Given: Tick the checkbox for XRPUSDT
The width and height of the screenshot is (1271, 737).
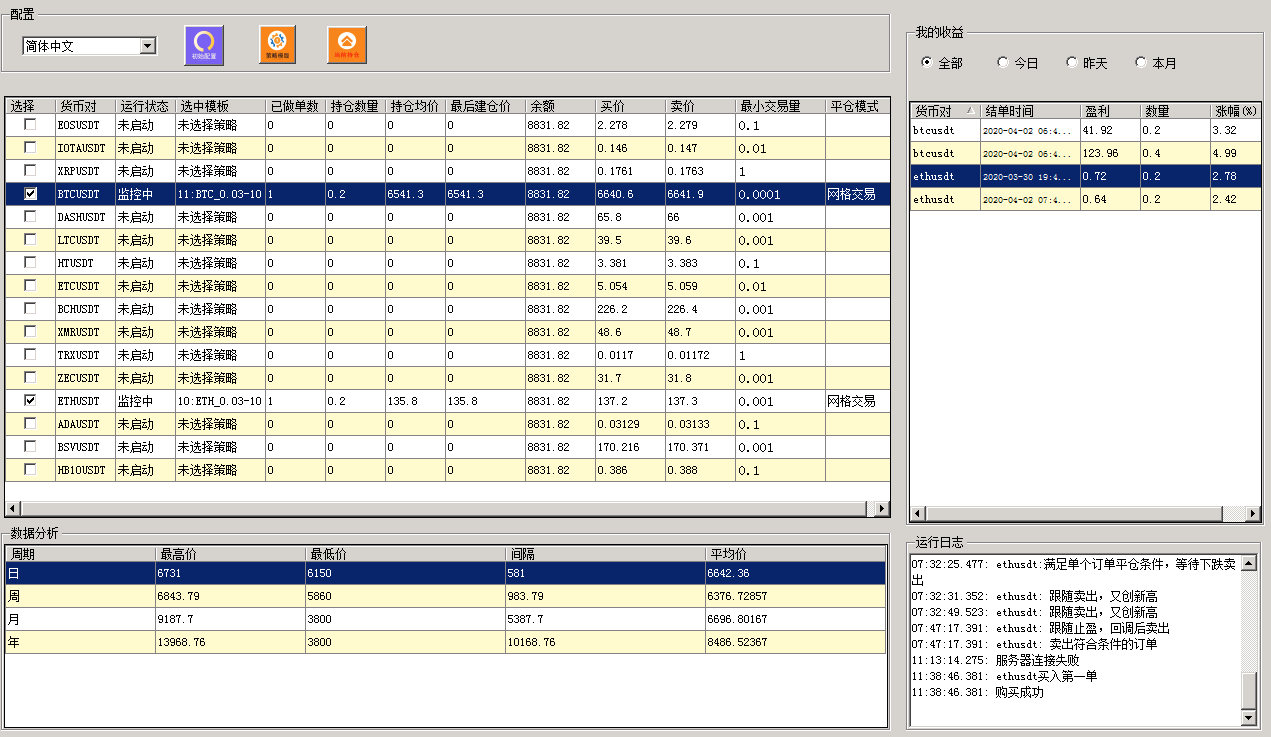Looking at the screenshot, I should [31, 171].
